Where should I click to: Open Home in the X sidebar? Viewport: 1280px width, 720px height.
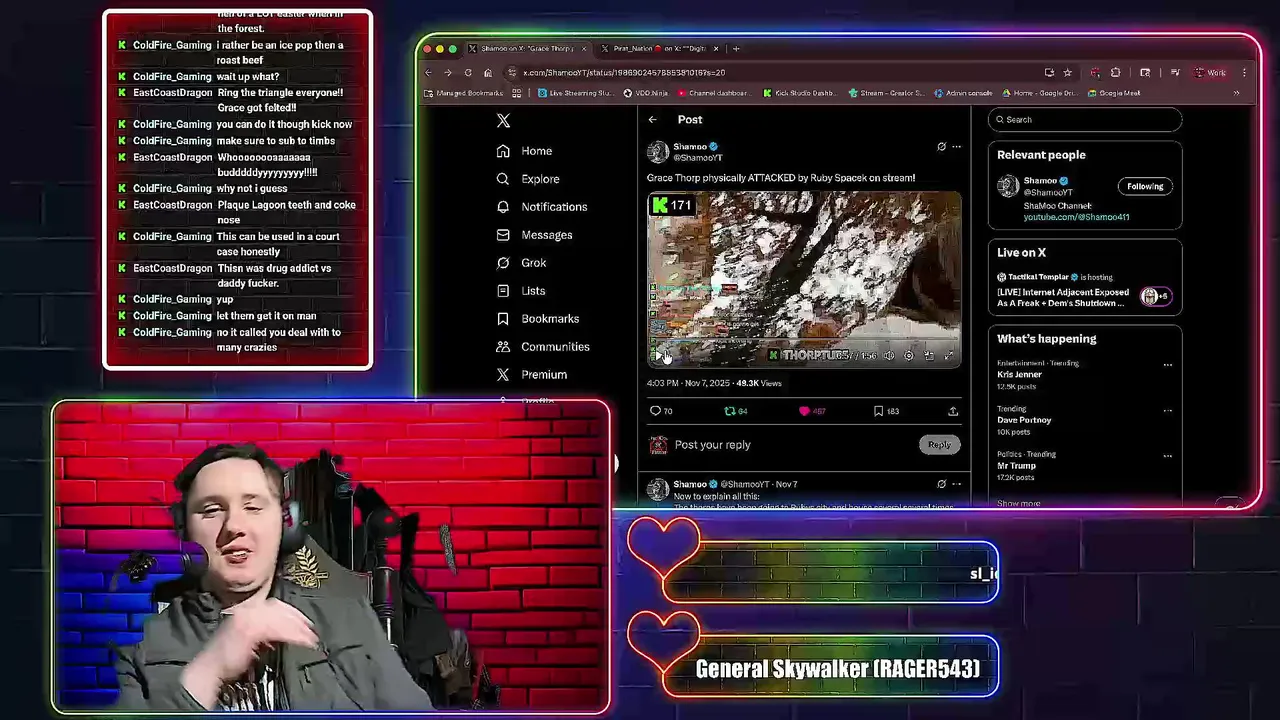click(x=524, y=151)
